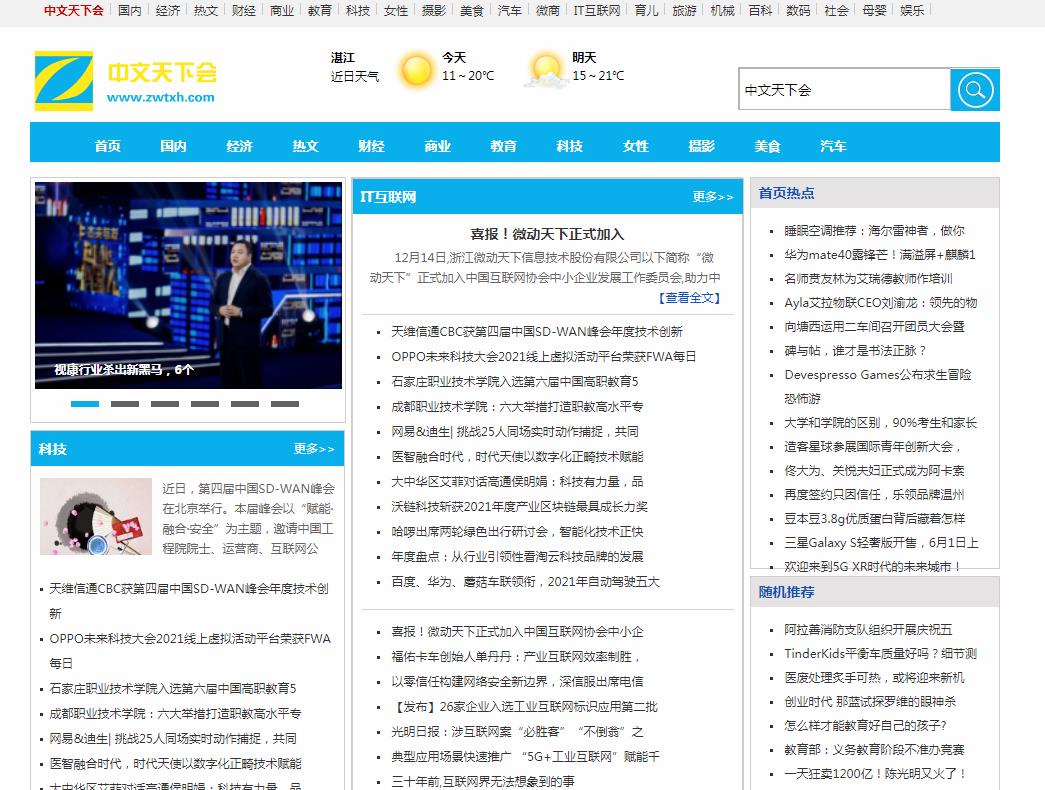Click 百科 in the top link strip
The width and height of the screenshot is (1045, 790).
[x=760, y=11]
